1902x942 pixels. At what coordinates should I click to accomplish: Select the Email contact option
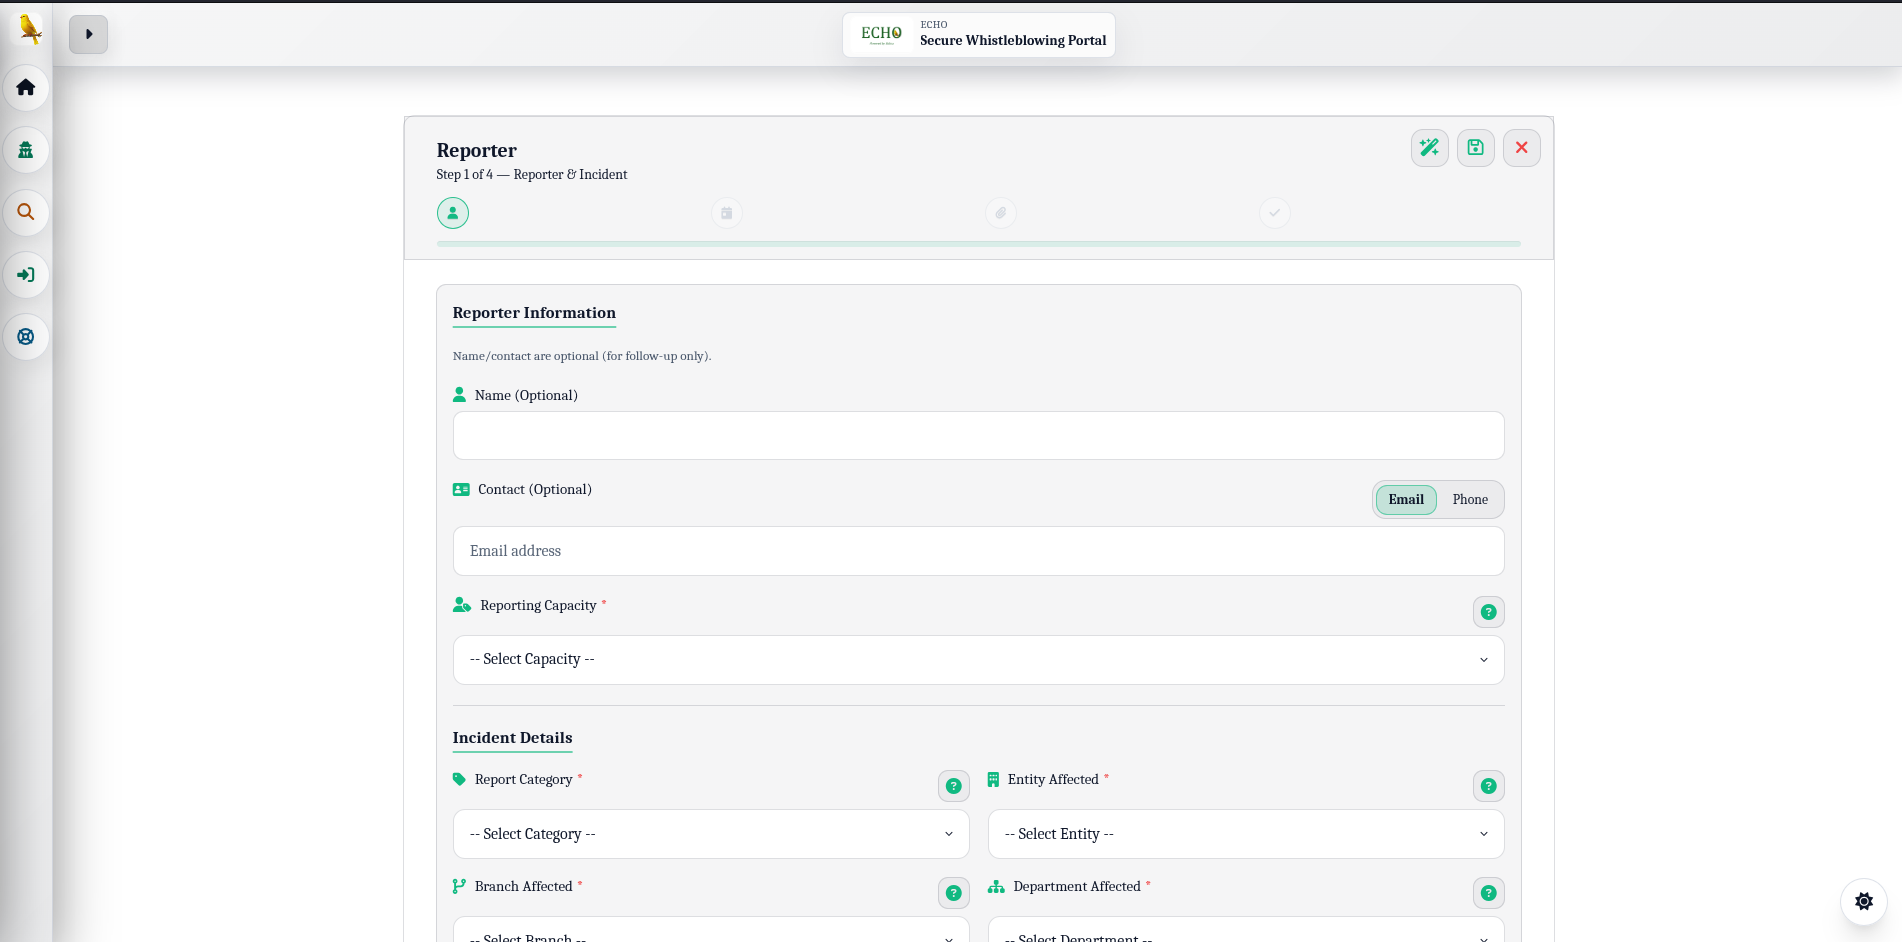click(1405, 499)
